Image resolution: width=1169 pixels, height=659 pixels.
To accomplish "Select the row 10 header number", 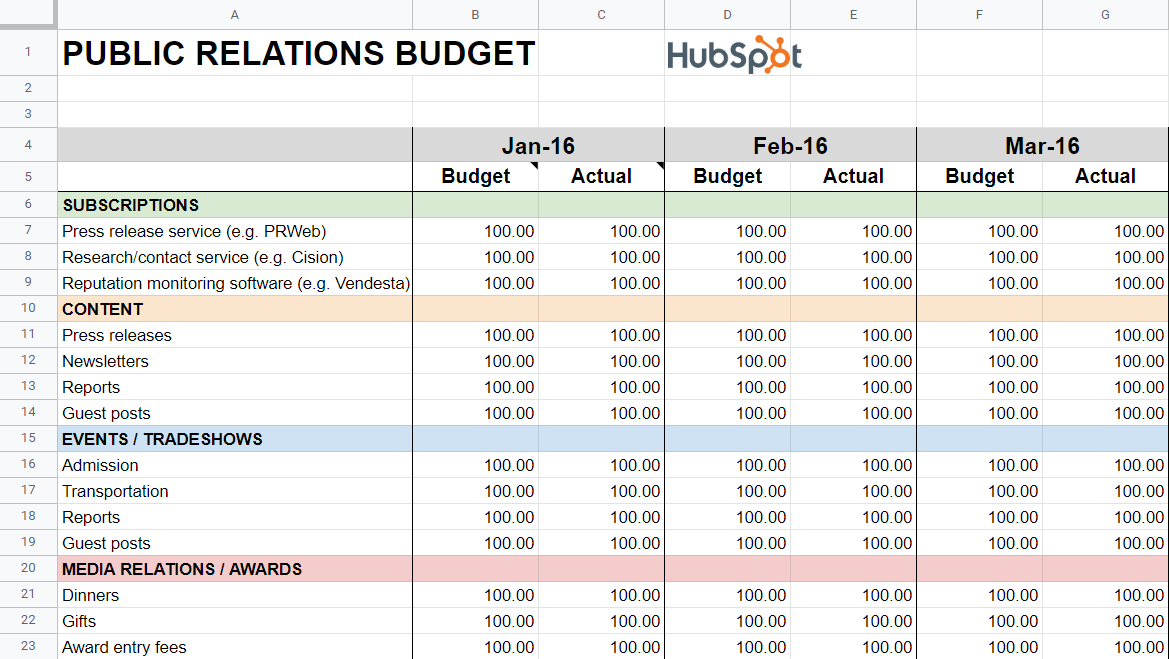I will coord(28,309).
